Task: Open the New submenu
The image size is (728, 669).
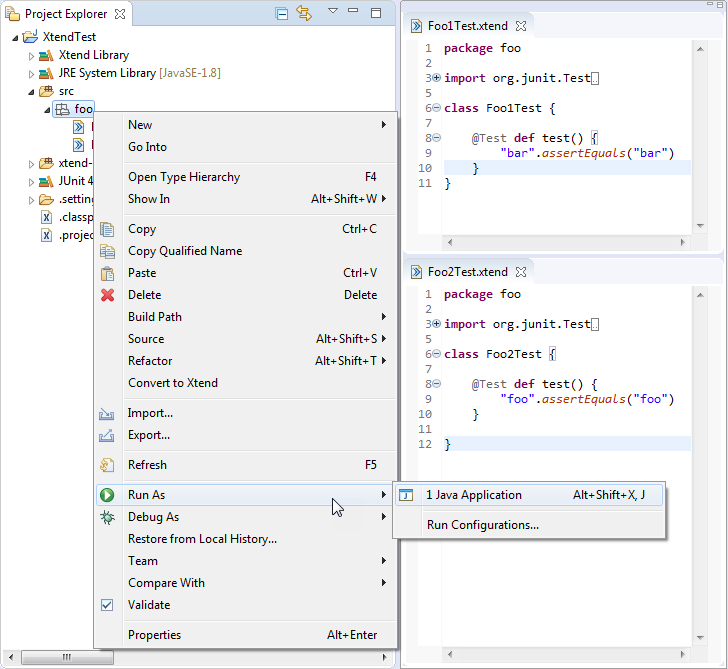Action: point(246,125)
